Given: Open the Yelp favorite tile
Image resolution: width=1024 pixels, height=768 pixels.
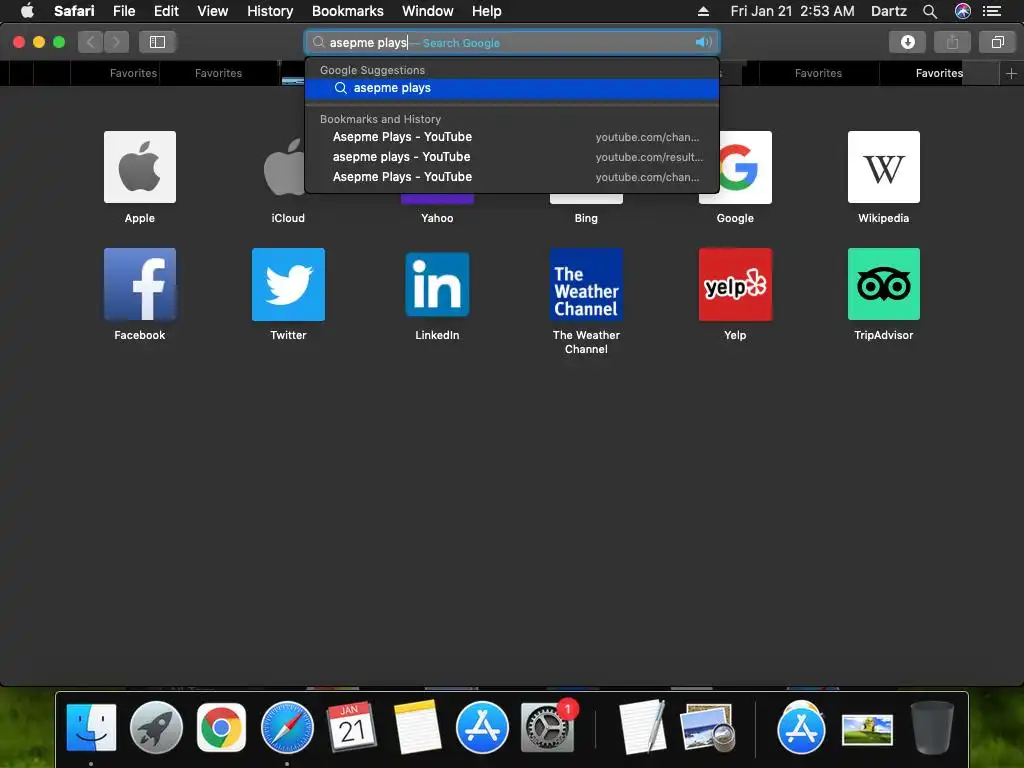Looking at the screenshot, I should coord(735,284).
